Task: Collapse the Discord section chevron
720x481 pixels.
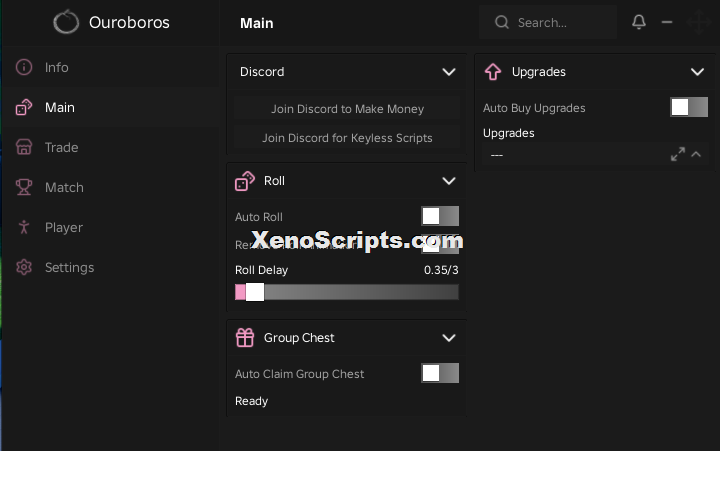Action: pyautogui.click(x=449, y=72)
